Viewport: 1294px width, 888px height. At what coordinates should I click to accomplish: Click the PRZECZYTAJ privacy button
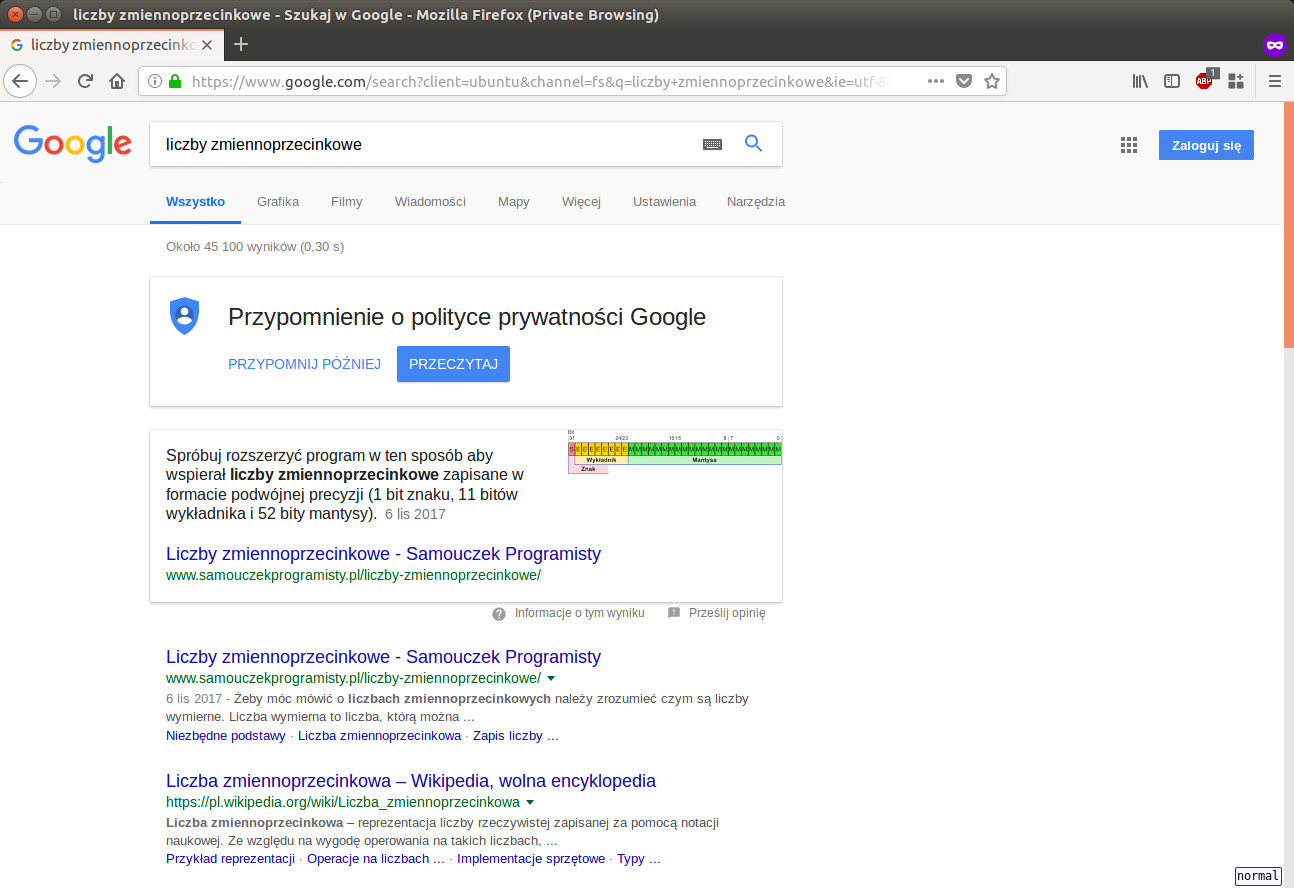point(453,364)
